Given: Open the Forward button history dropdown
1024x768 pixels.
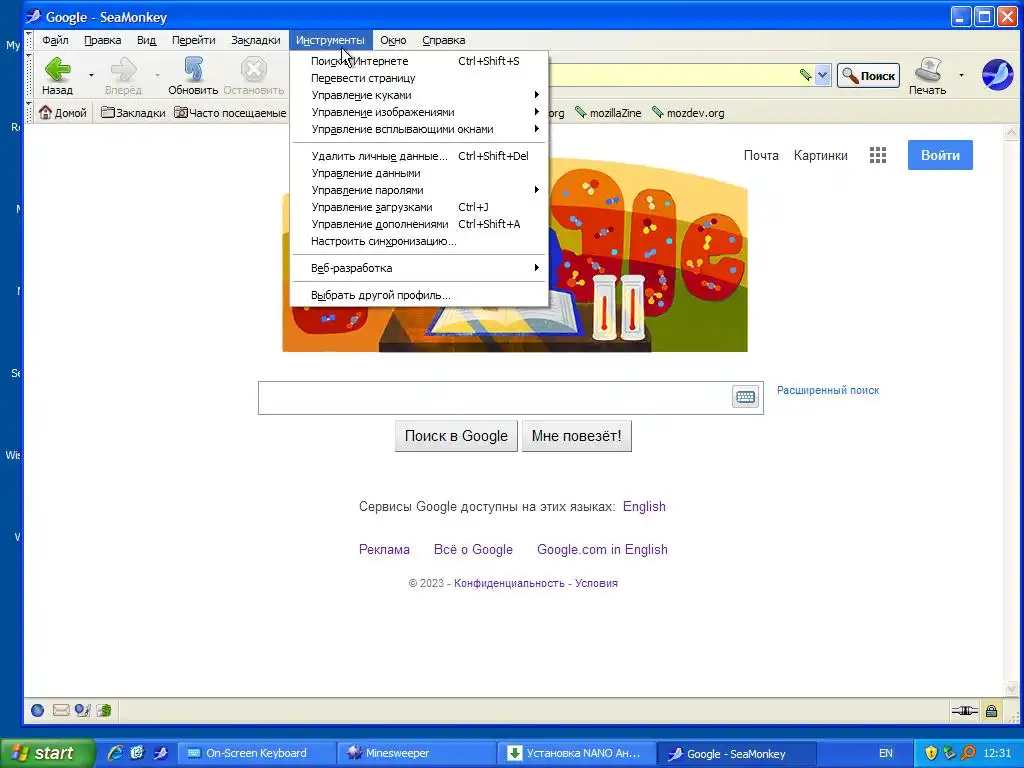Looking at the screenshot, I should coord(157,75).
